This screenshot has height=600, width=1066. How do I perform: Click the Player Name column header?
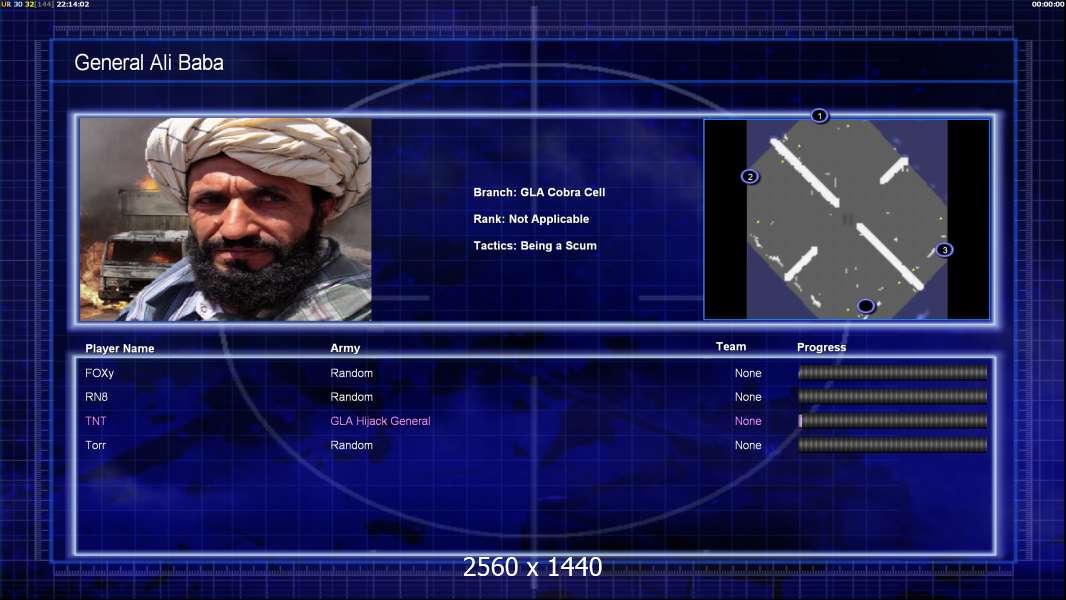tap(120, 349)
